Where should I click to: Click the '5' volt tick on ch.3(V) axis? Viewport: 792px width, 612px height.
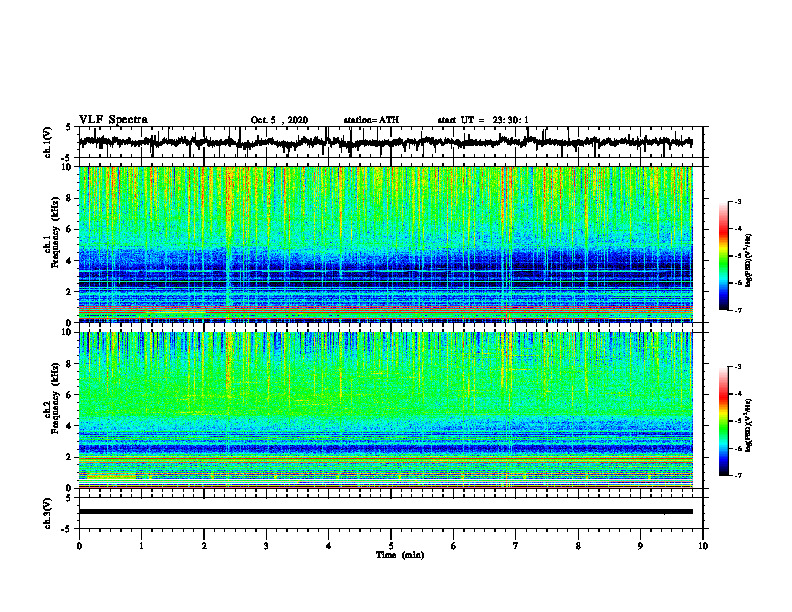click(69, 498)
